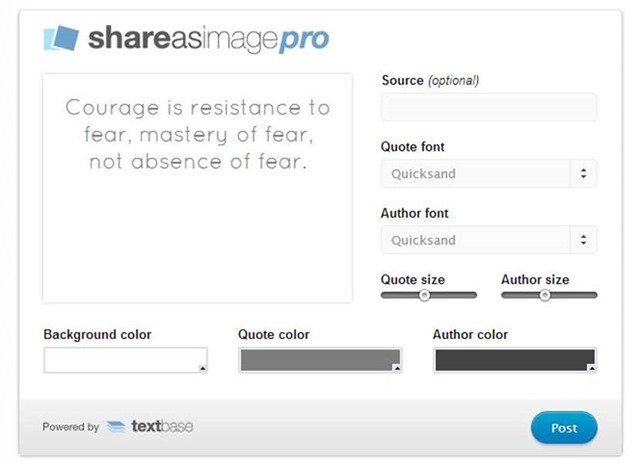This screenshot has height=467, width=640.
Task: Open the Quote font dropdown
Action: (488, 174)
